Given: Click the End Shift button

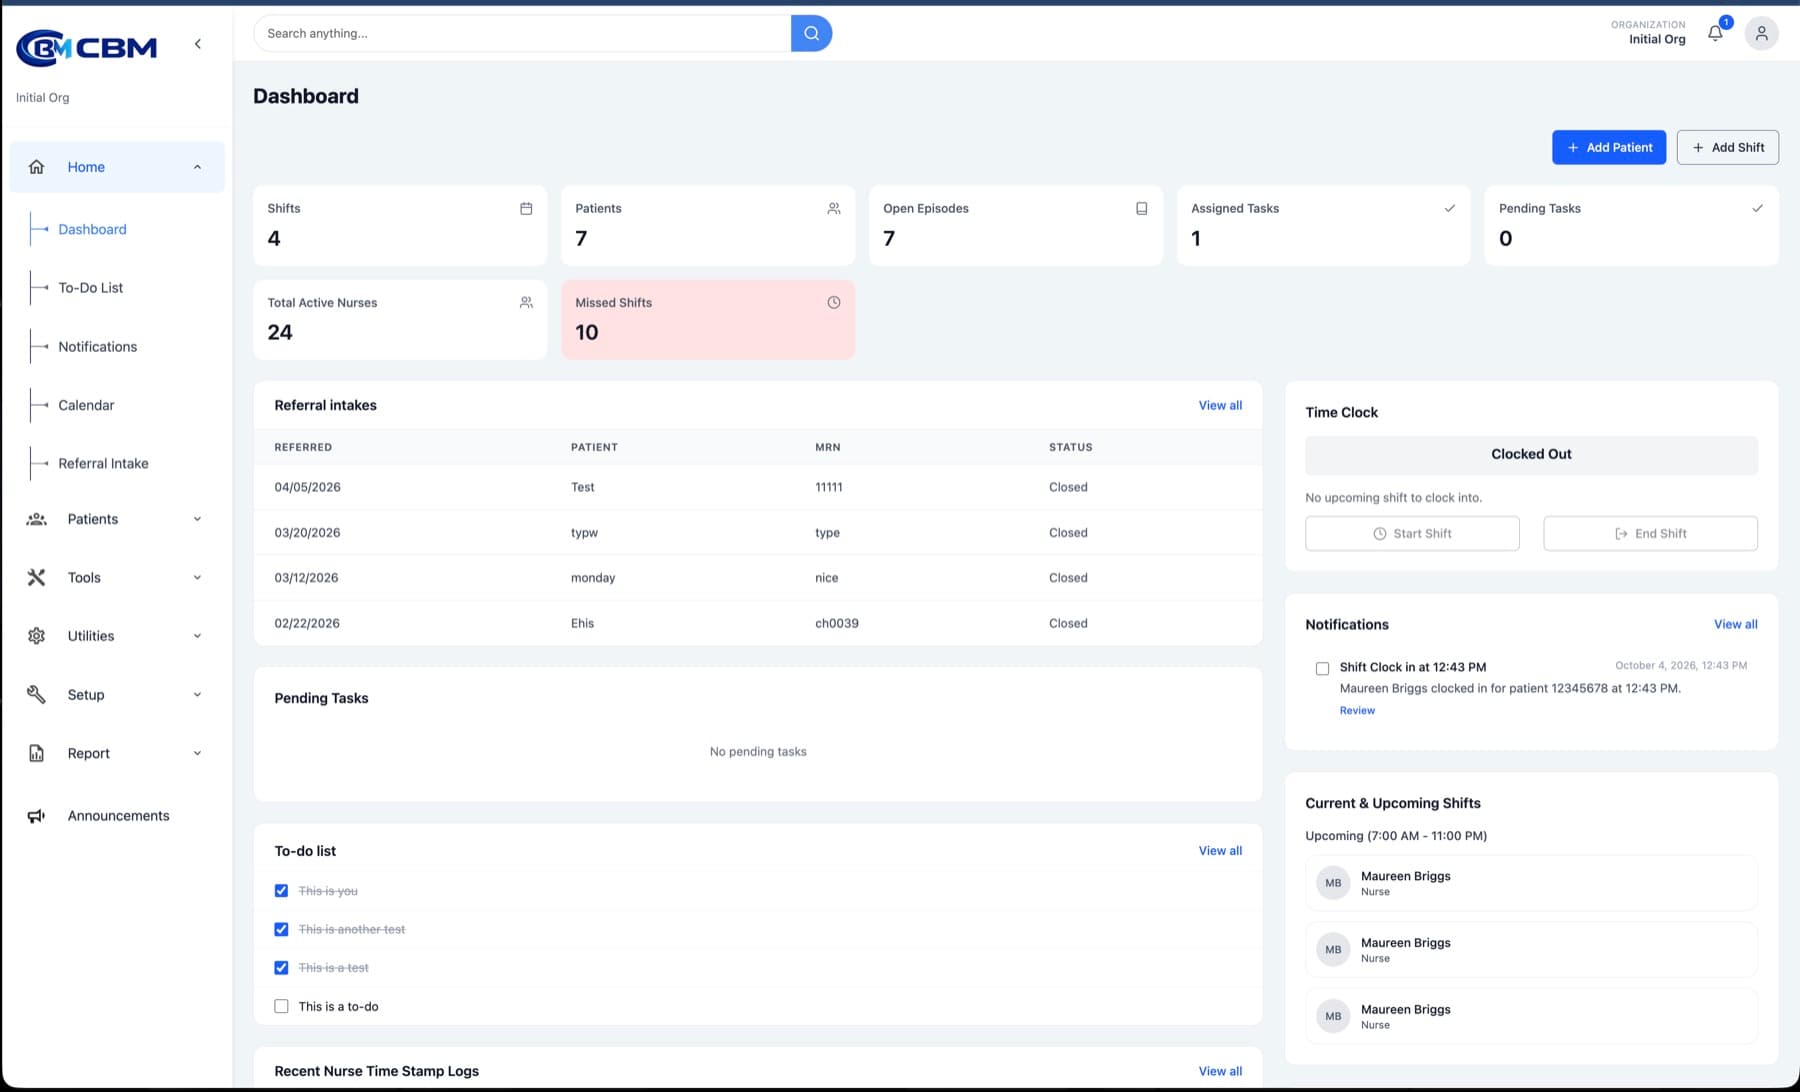Looking at the screenshot, I should coord(1650,533).
